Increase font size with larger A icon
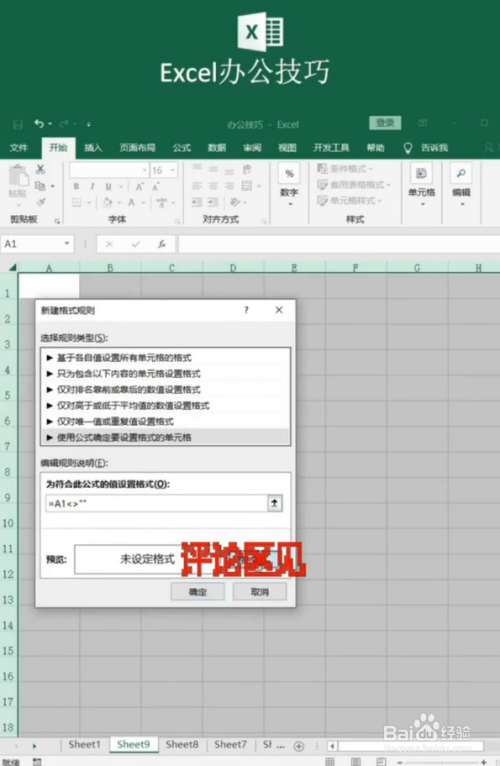This screenshot has height=766, width=500. point(140,187)
